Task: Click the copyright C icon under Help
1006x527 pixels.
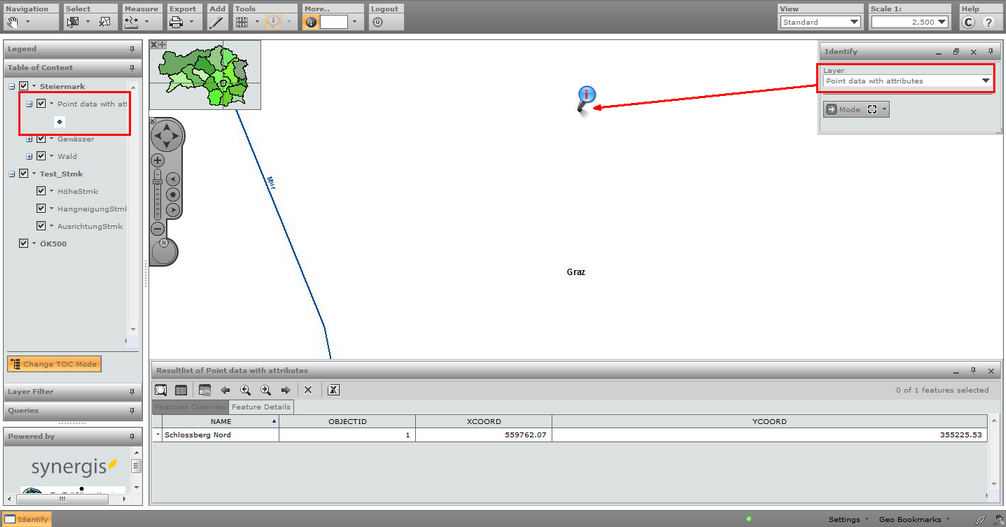Action: (x=969, y=22)
